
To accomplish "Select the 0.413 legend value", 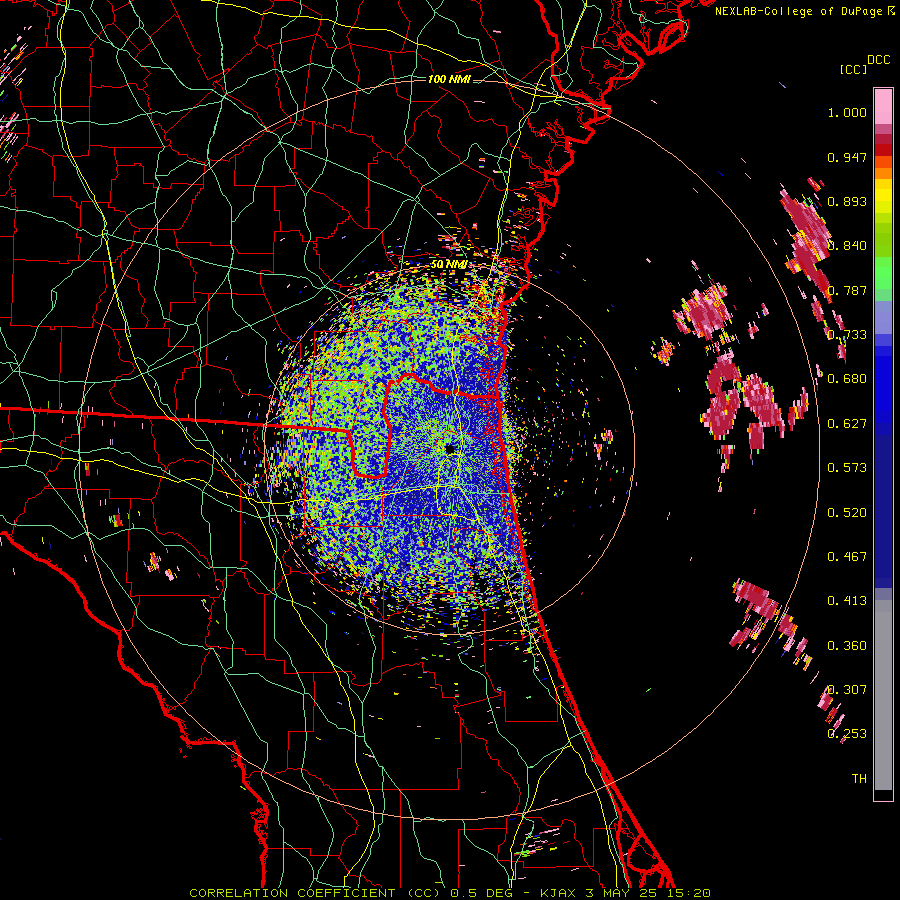I will pyautogui.click(x=847, y=601).
